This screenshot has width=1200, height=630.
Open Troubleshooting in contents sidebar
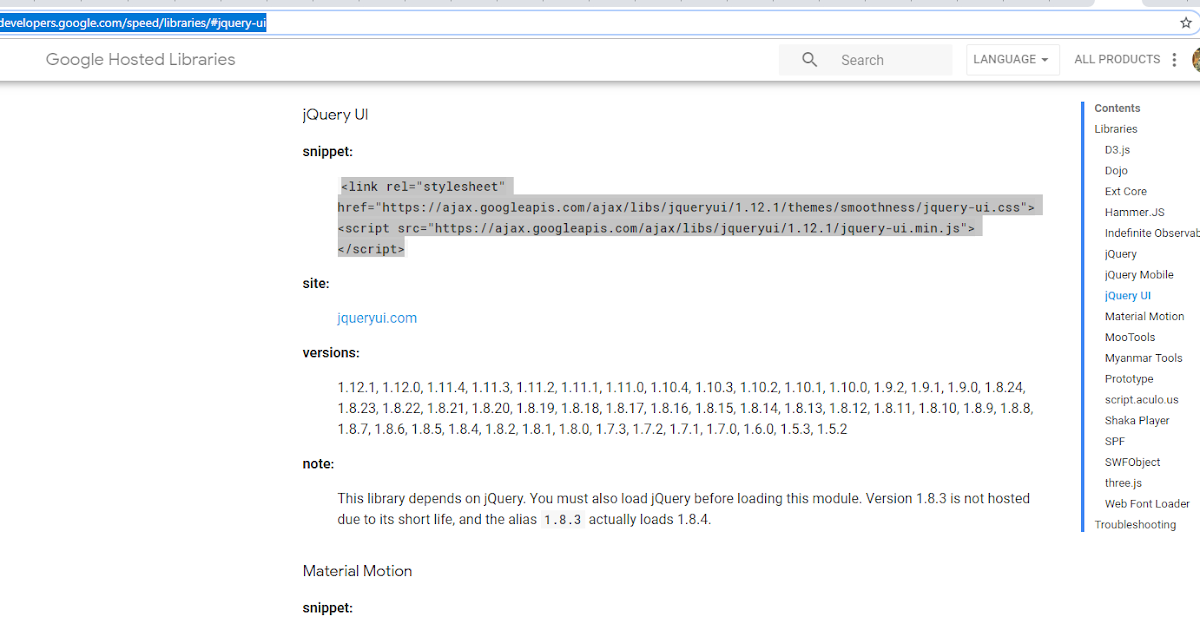1135,525
